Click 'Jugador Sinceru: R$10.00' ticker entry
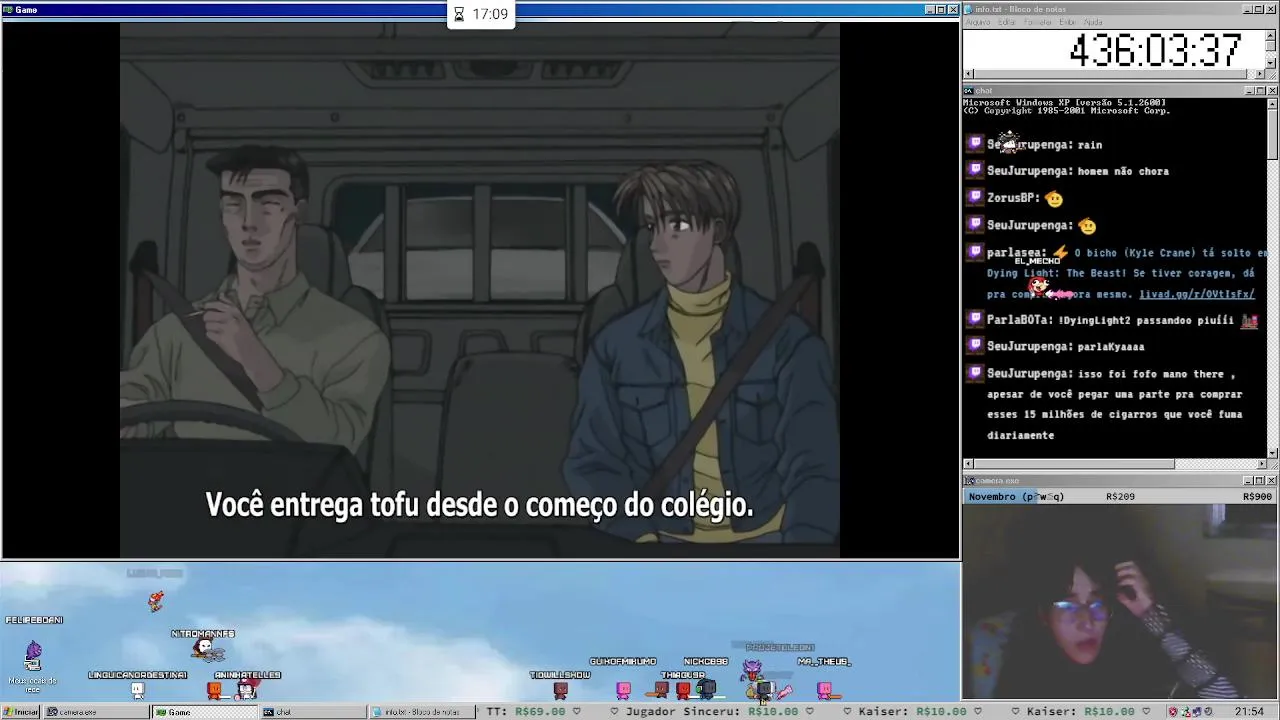The image size is (1280, 720). pos(712,712)
